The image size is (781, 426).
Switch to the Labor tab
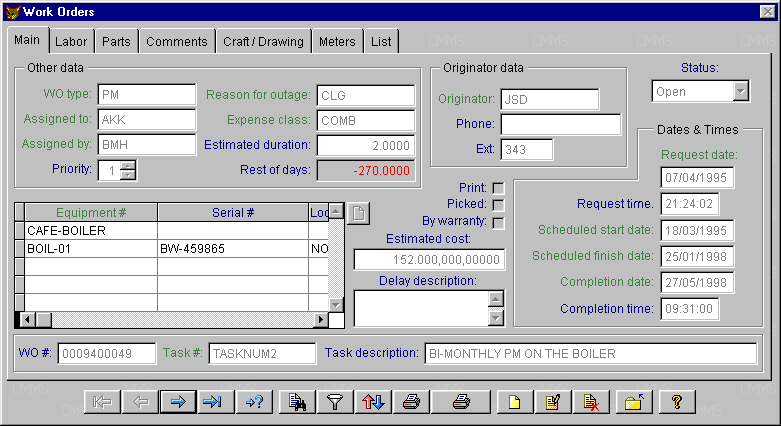tap(71, 41)
